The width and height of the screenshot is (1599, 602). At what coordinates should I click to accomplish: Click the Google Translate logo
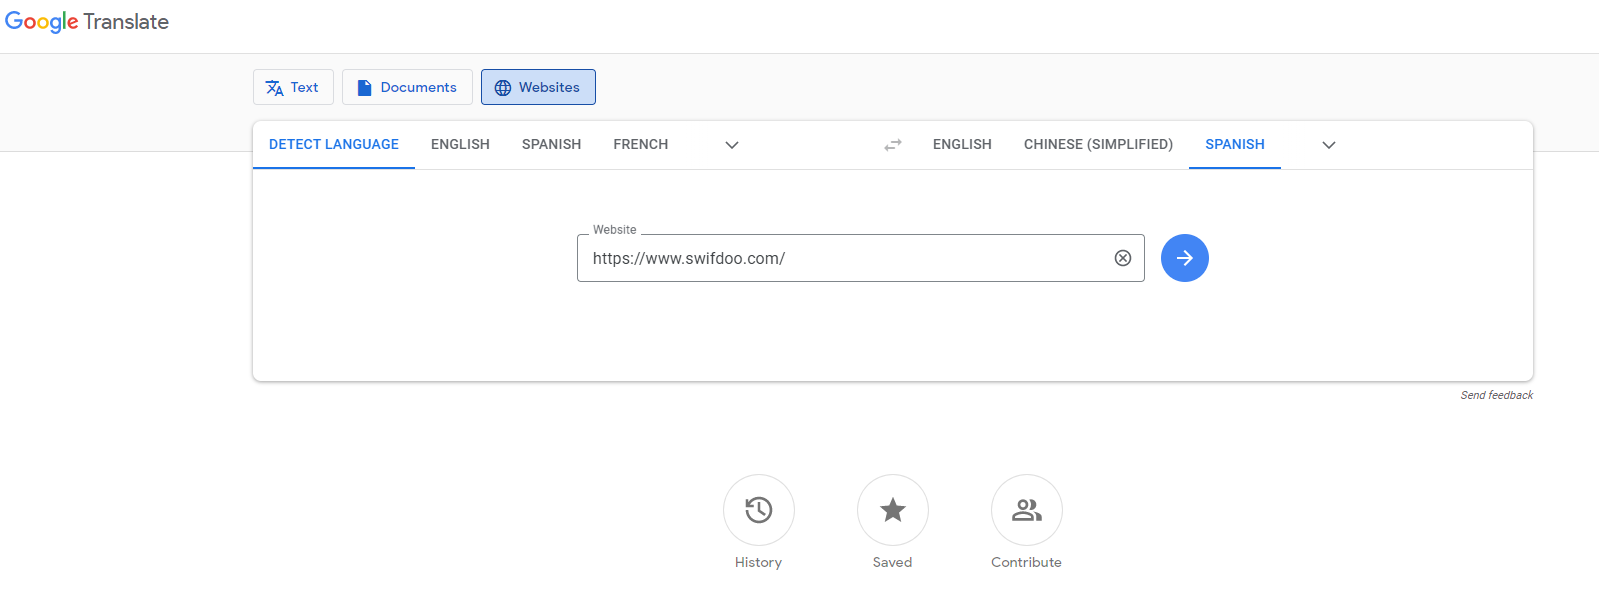(x=87, y=22)
